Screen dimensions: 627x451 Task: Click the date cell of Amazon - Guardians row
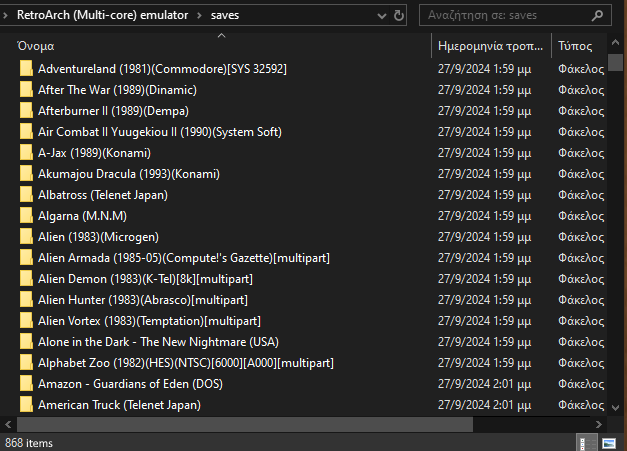click(484, 383)
